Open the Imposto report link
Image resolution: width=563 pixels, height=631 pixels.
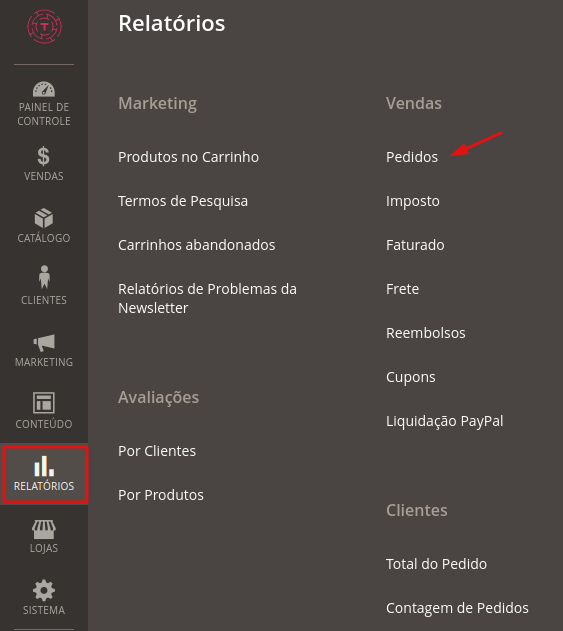(x=412, y=201)
